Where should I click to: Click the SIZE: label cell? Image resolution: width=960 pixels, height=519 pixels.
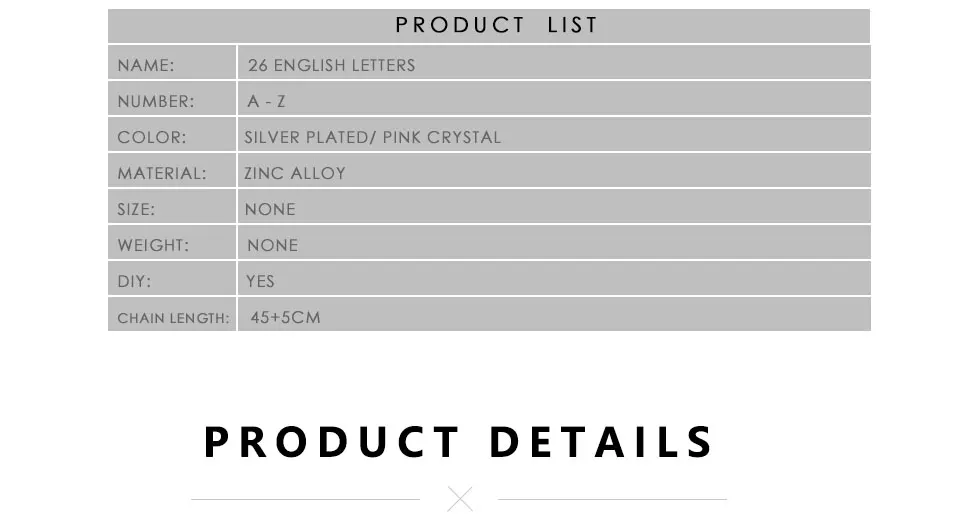click(172, 207)
